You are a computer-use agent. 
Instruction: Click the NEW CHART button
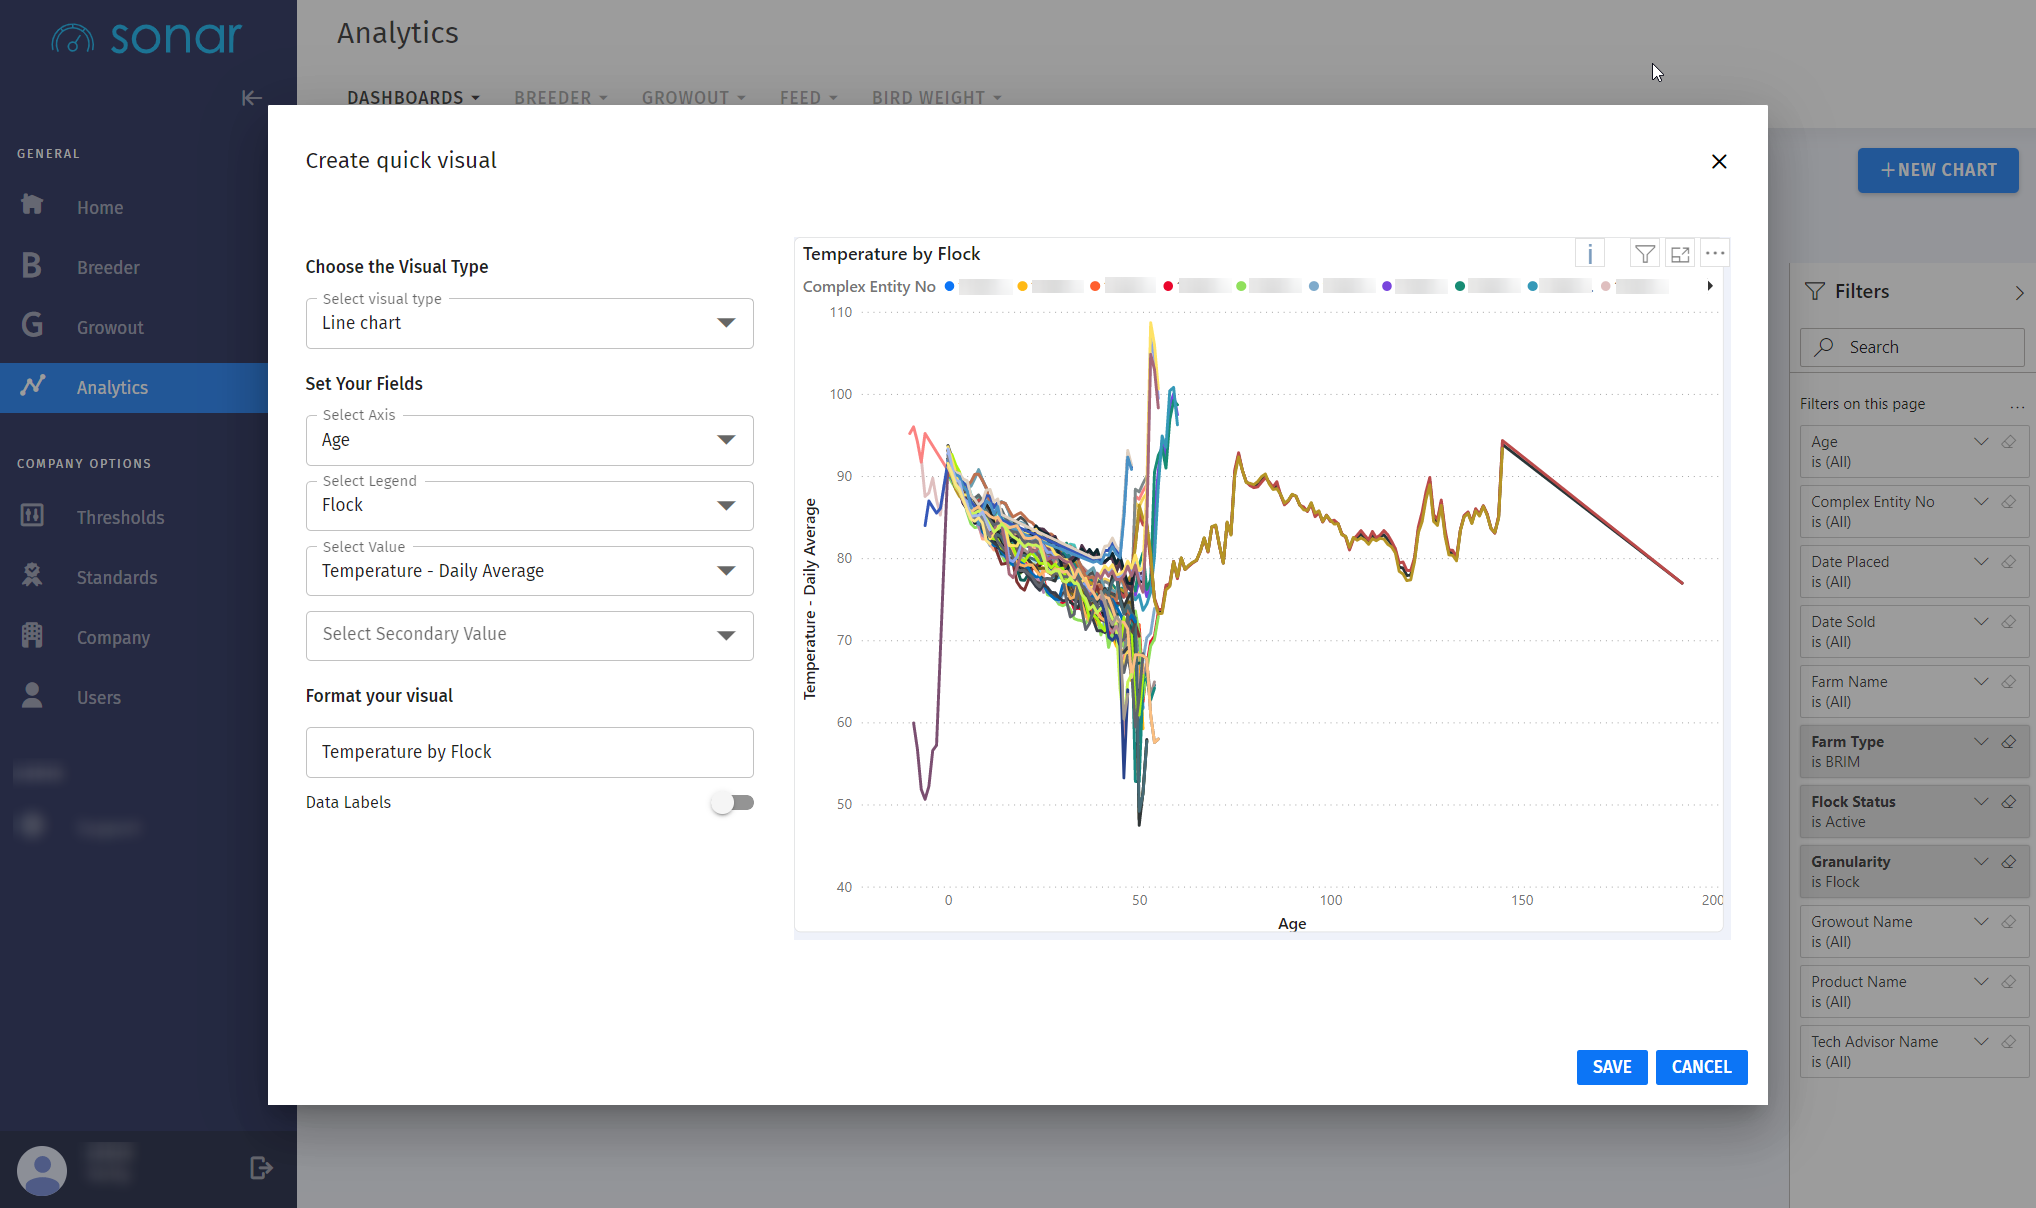pos(1938,170)
